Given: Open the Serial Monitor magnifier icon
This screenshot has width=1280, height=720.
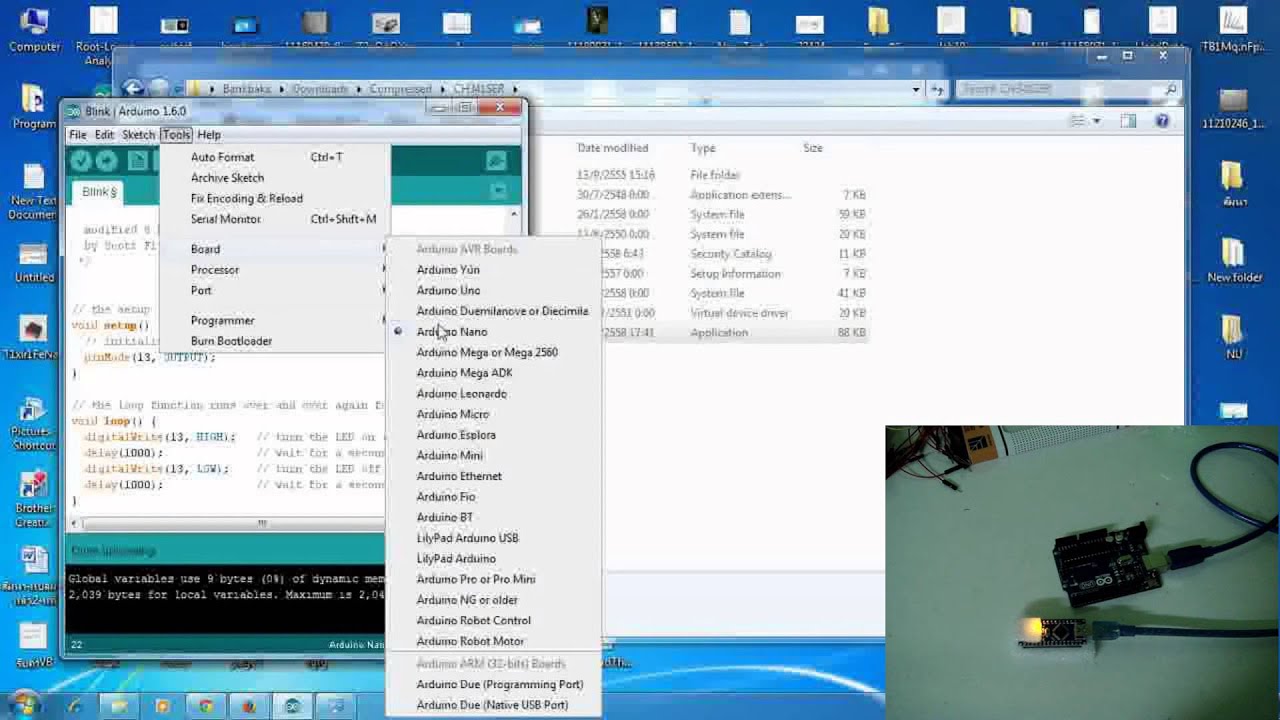Looking at the screenshot, I should pos(496,162).
